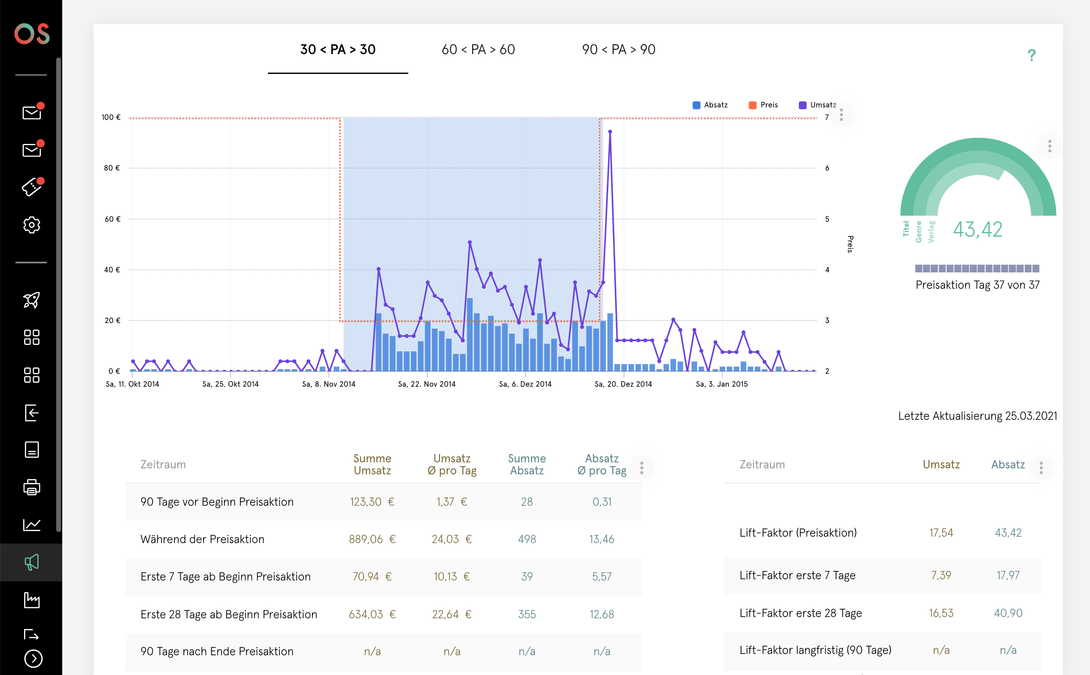
Task: Click the 'Umsatz' header in Lift-Faktor table
Action: point(941,464)
